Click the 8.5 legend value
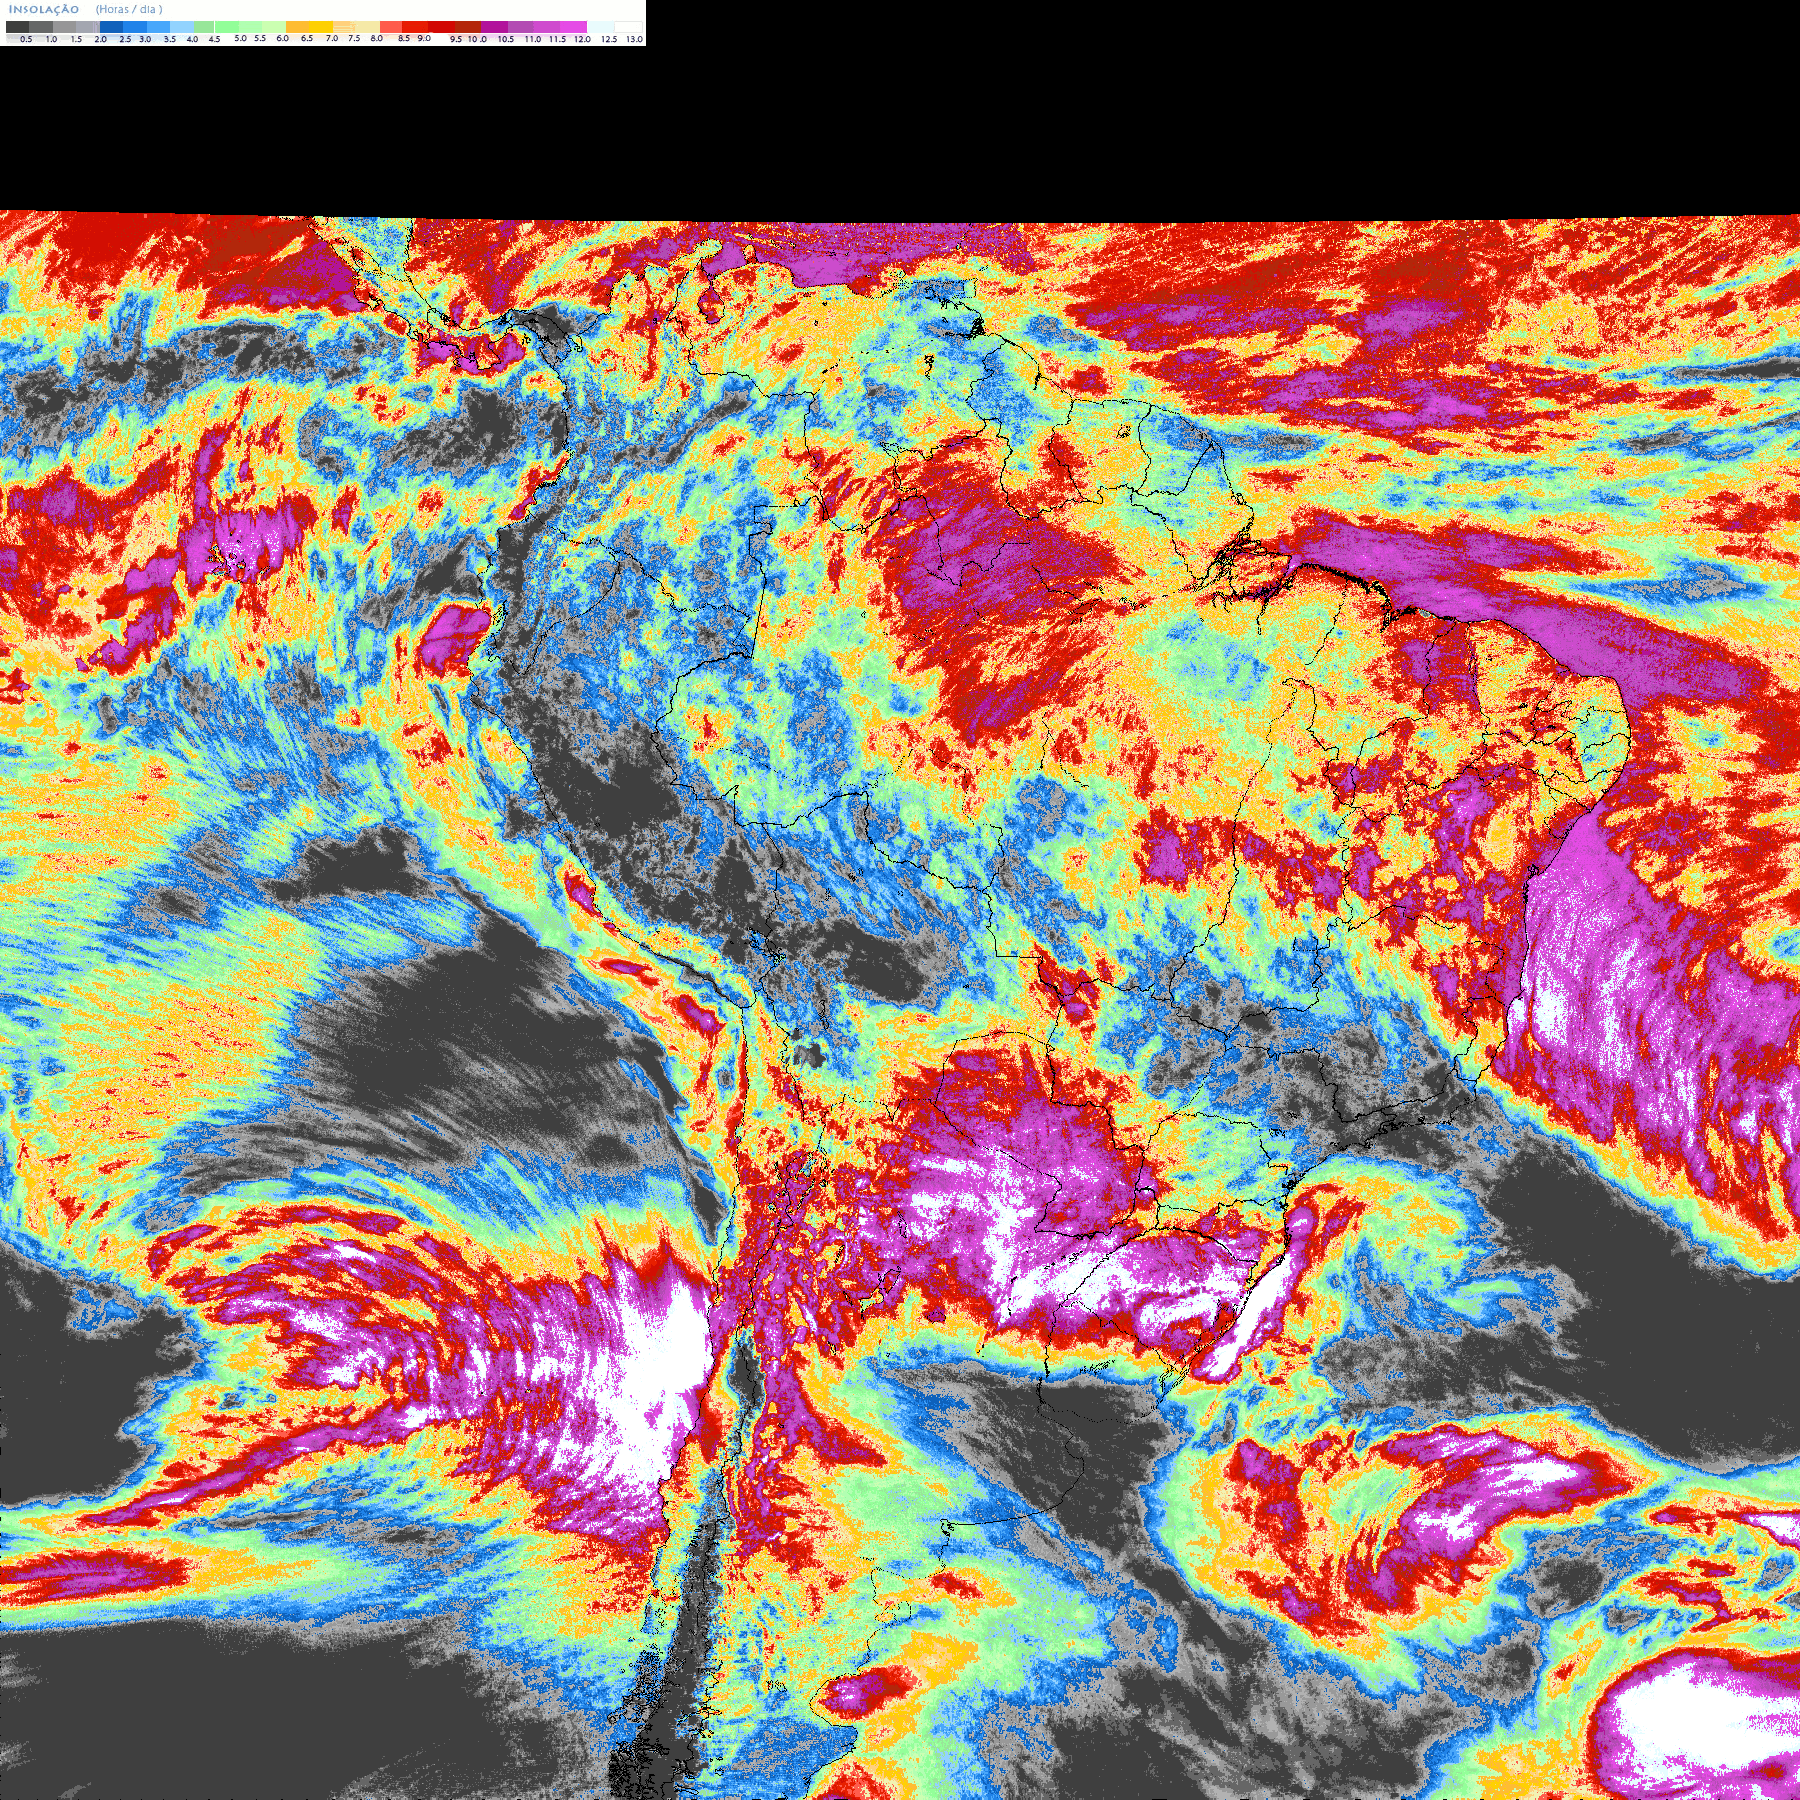This screenshot has height=1800, width=1800. [404, 38]
